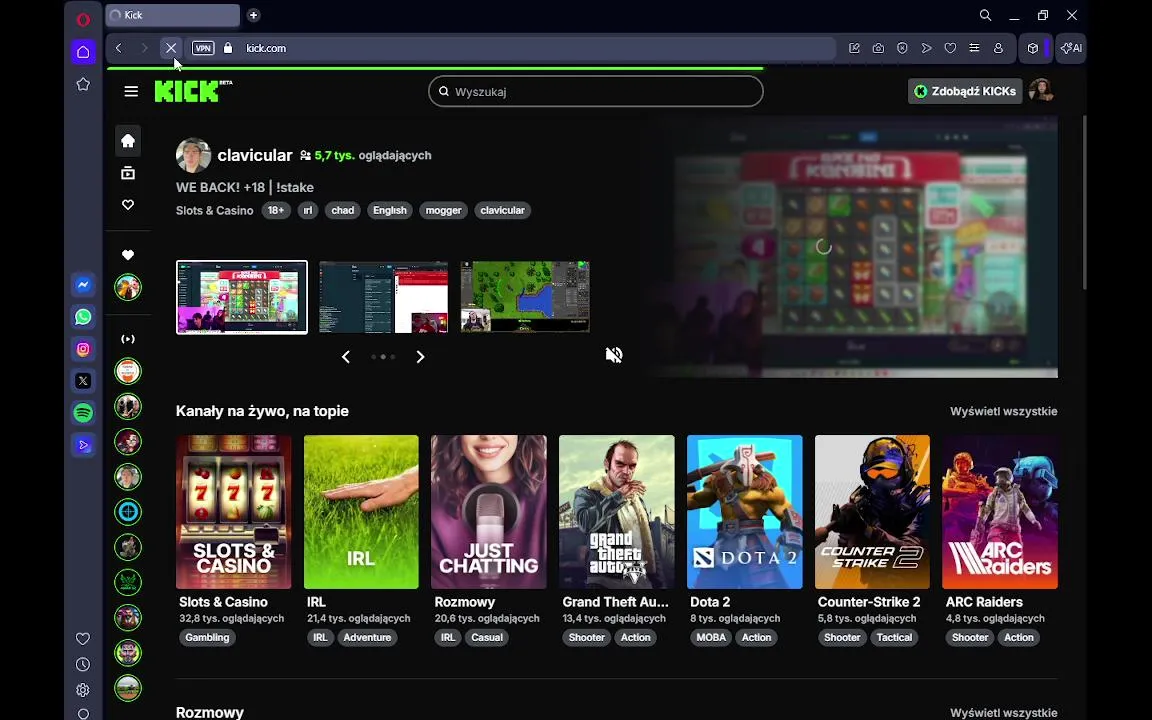Select the Kick browser tab

pos(173,15)
